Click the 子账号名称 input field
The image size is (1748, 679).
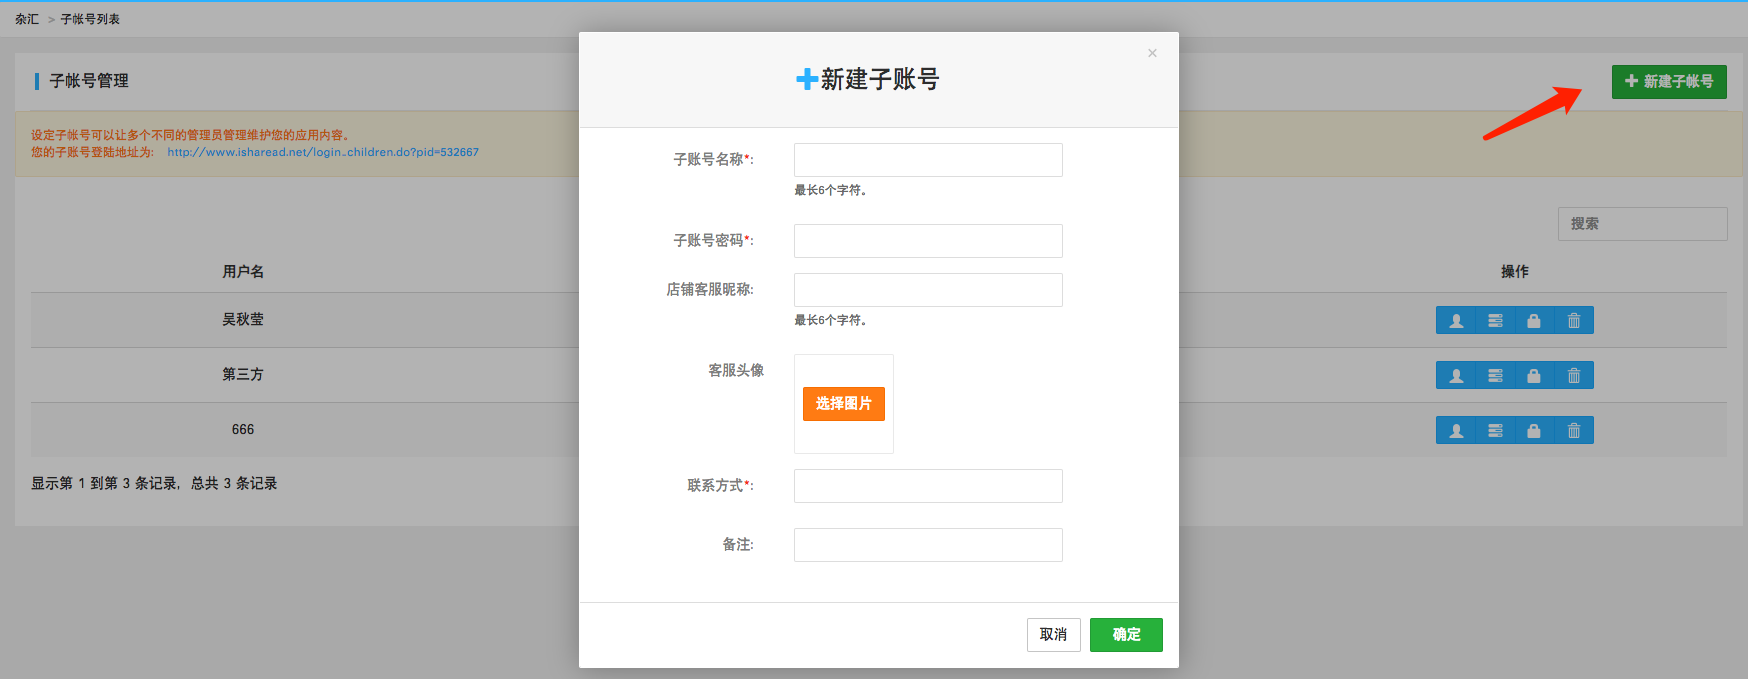point(927,160)
